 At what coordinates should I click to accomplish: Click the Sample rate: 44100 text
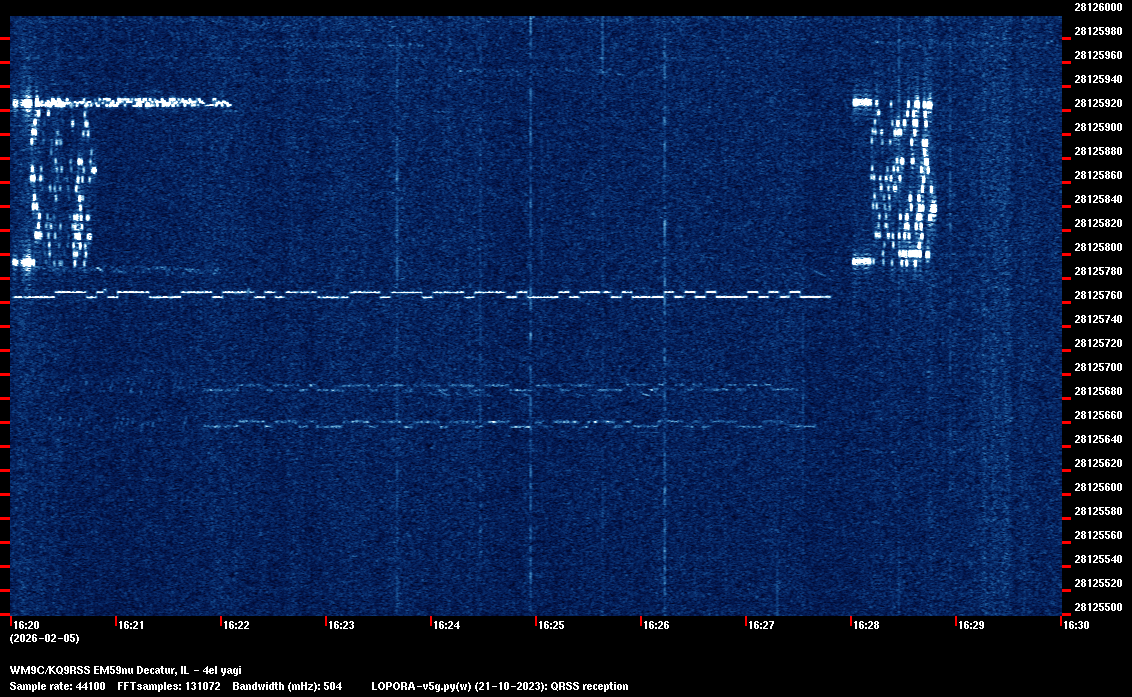click(x=56, y=686)
